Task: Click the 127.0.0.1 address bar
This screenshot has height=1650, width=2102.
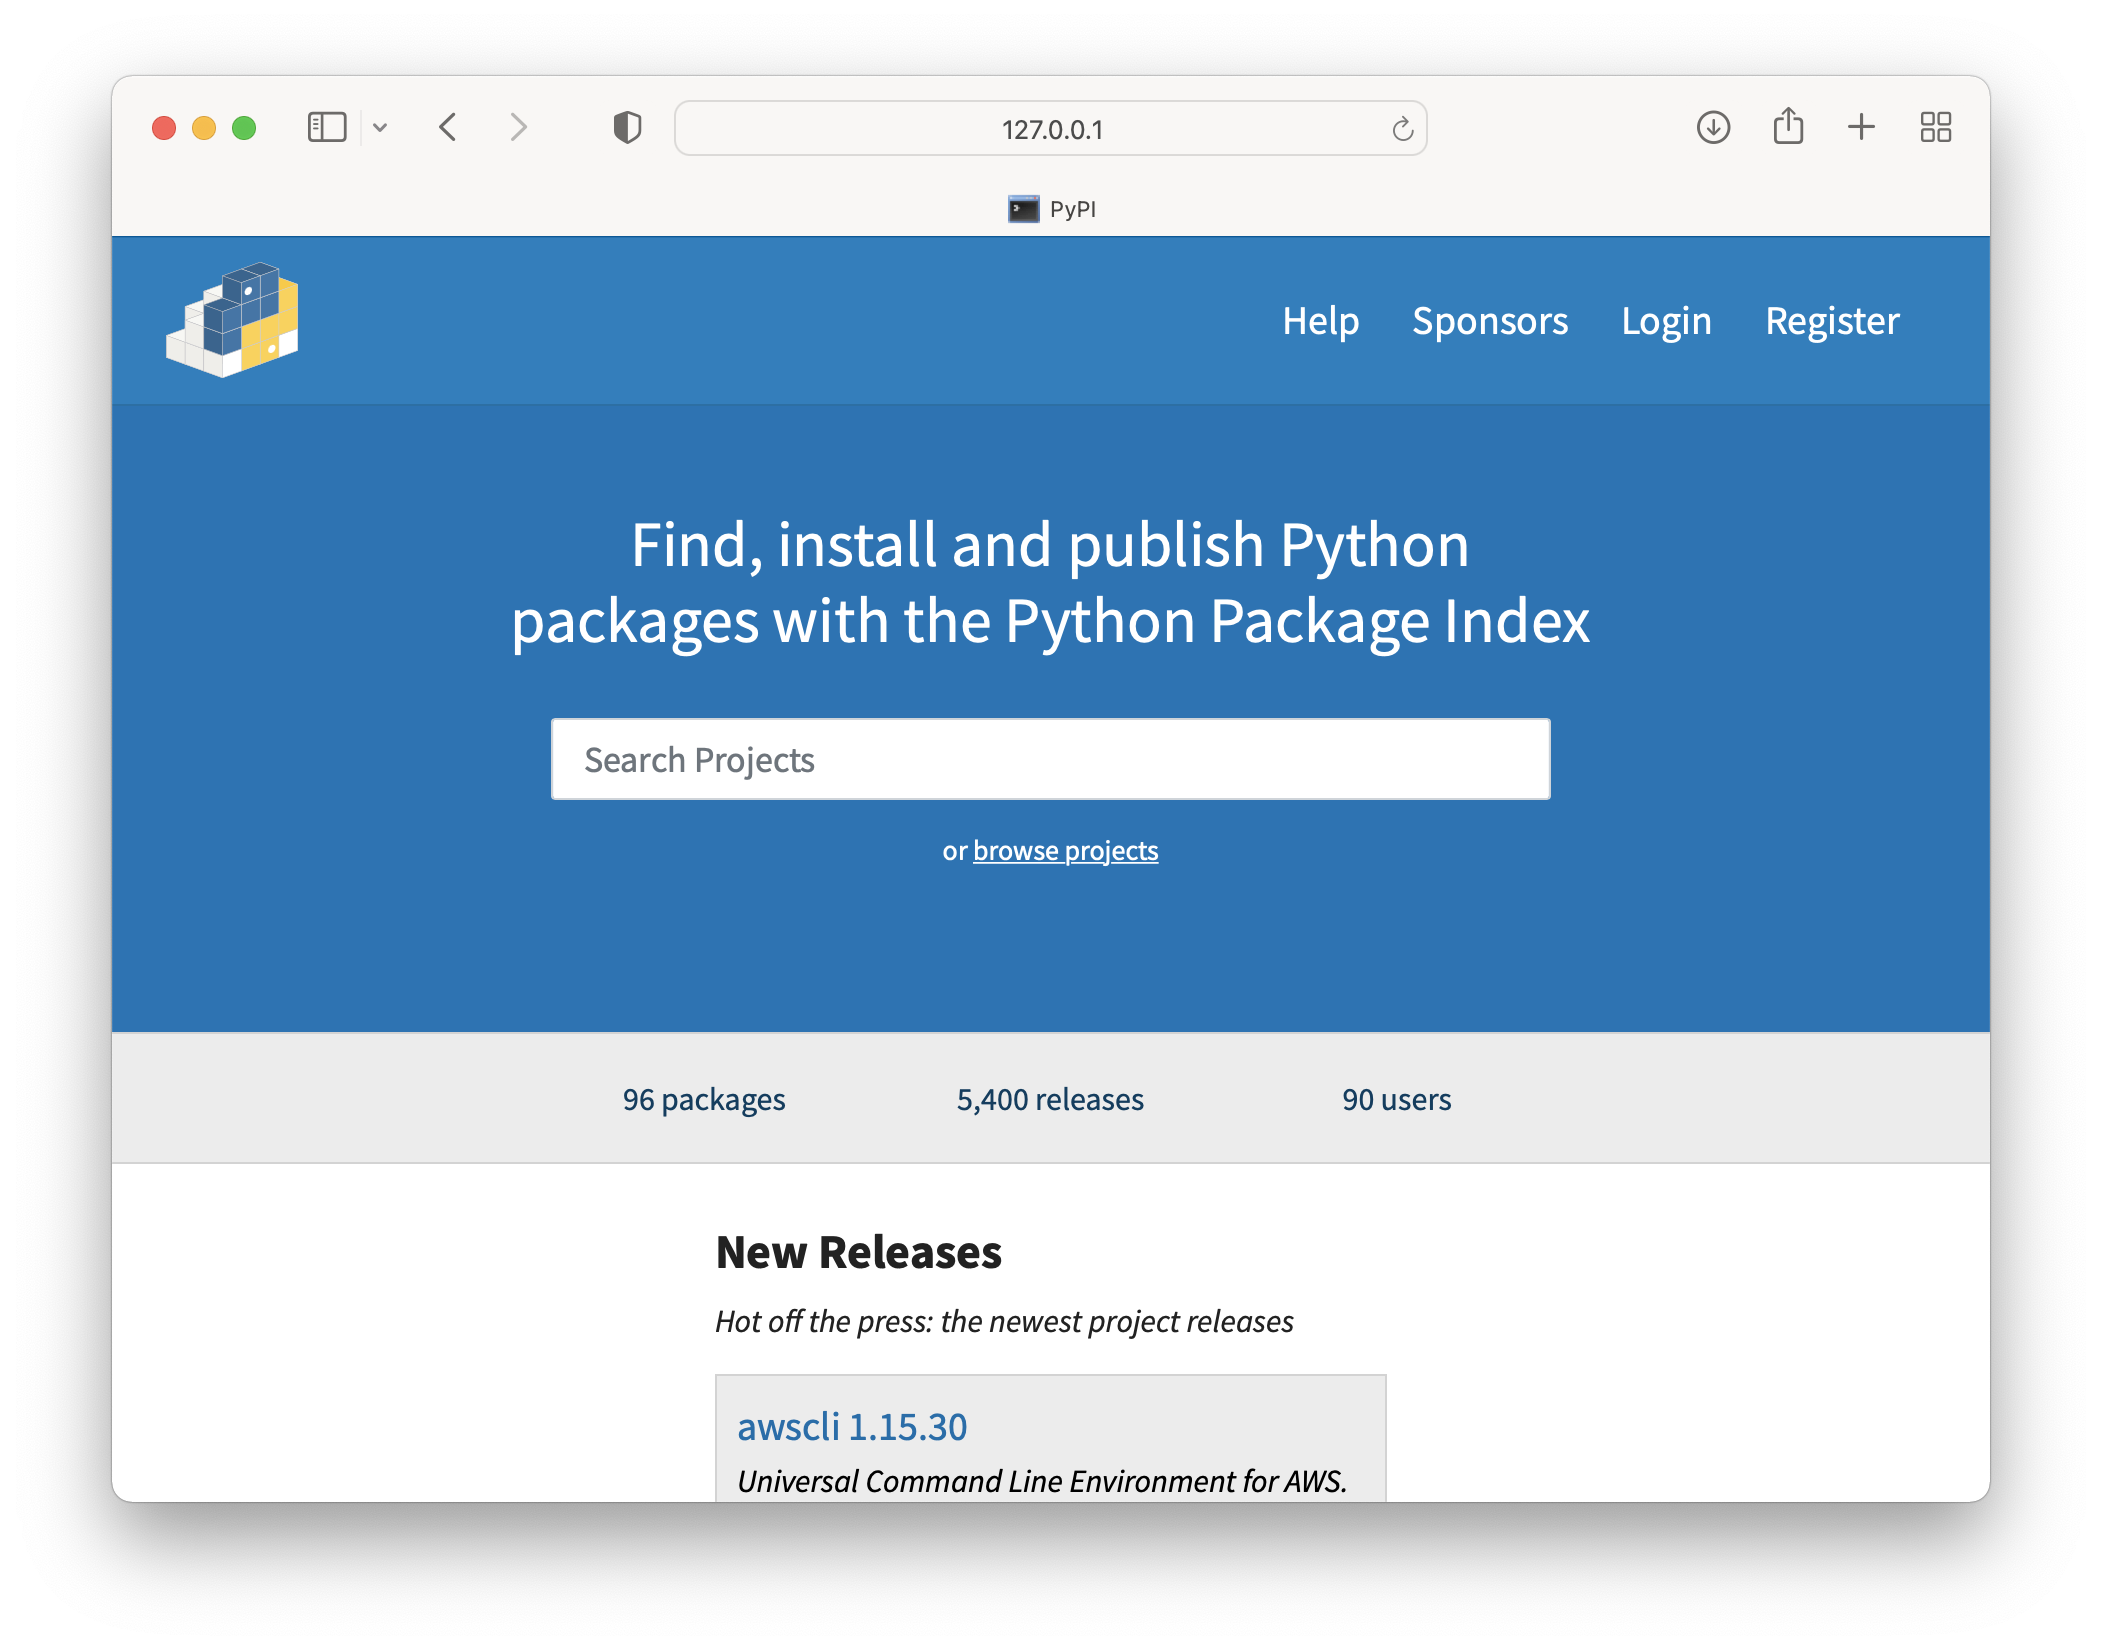Action: pyautogui.click(x=1051, y=129)
